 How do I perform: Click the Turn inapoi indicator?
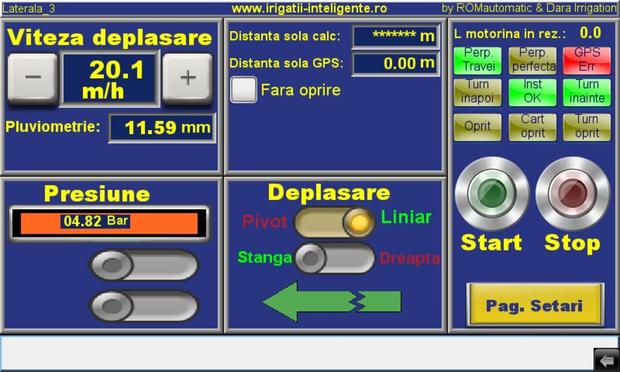pos(478,92)
